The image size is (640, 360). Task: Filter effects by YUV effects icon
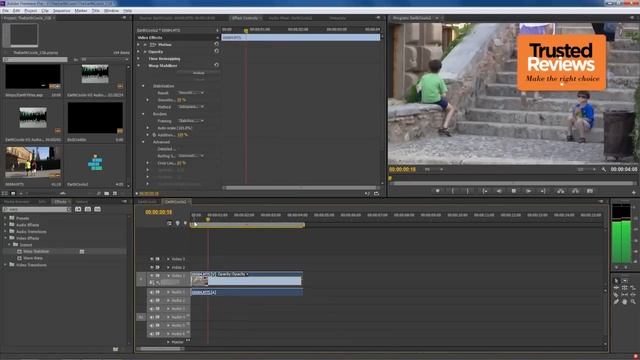[98, 209]
